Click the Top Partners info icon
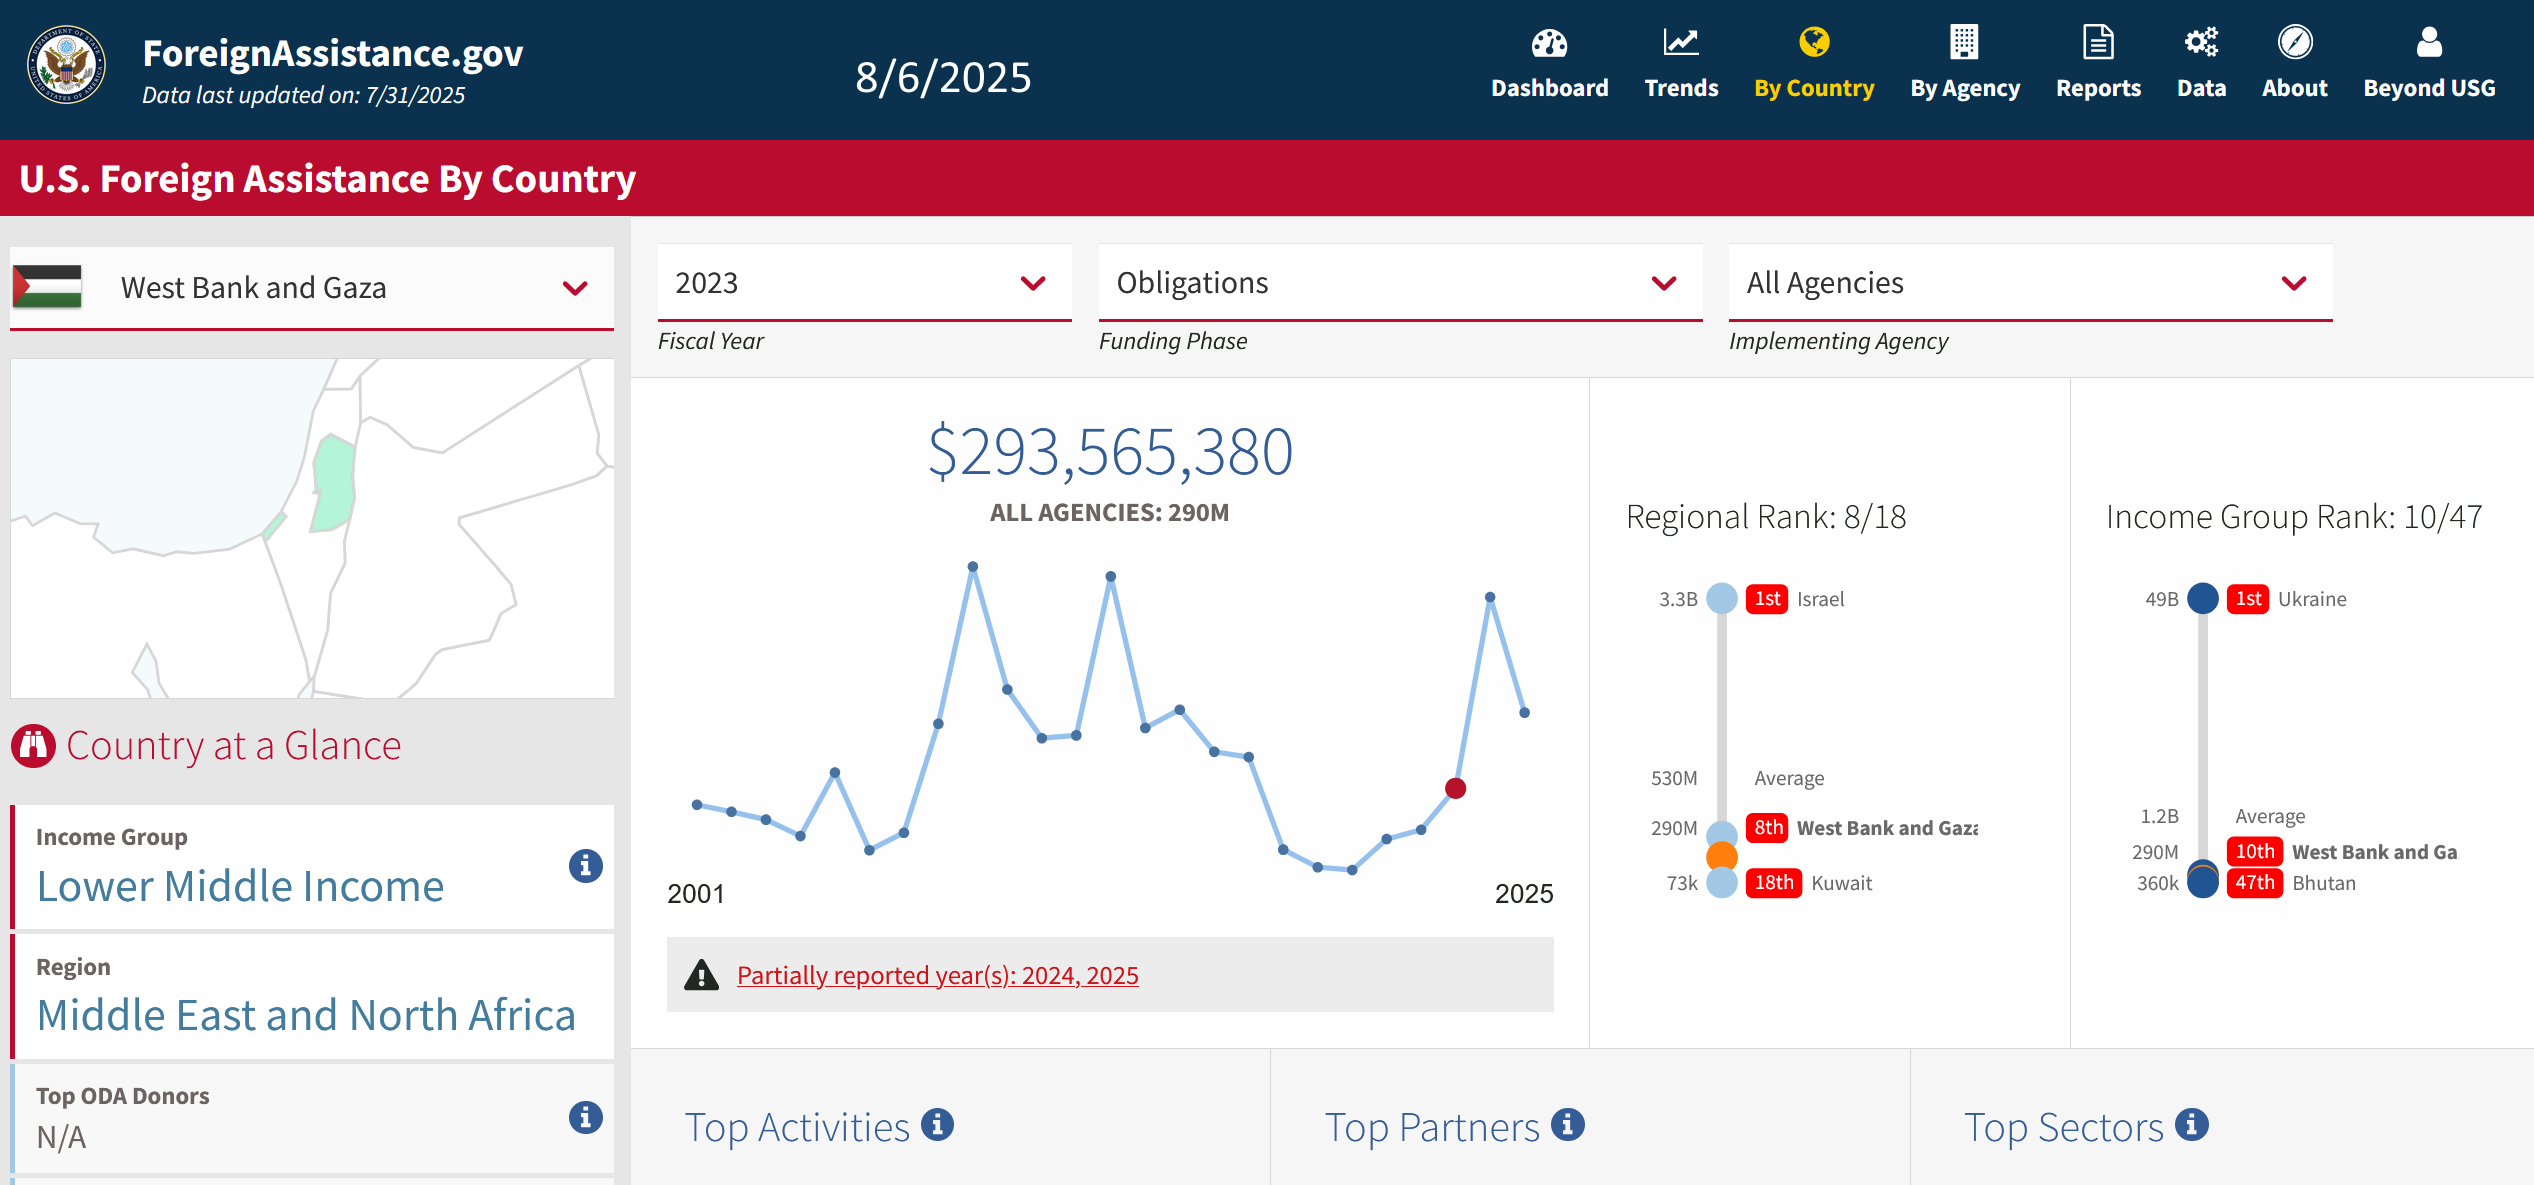The image size is (2534, 1185). click(x=1567, y=1124)
